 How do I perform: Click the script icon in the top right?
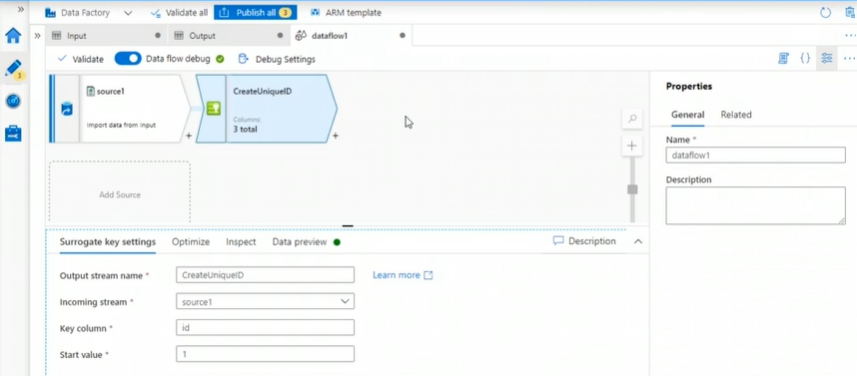783,58
